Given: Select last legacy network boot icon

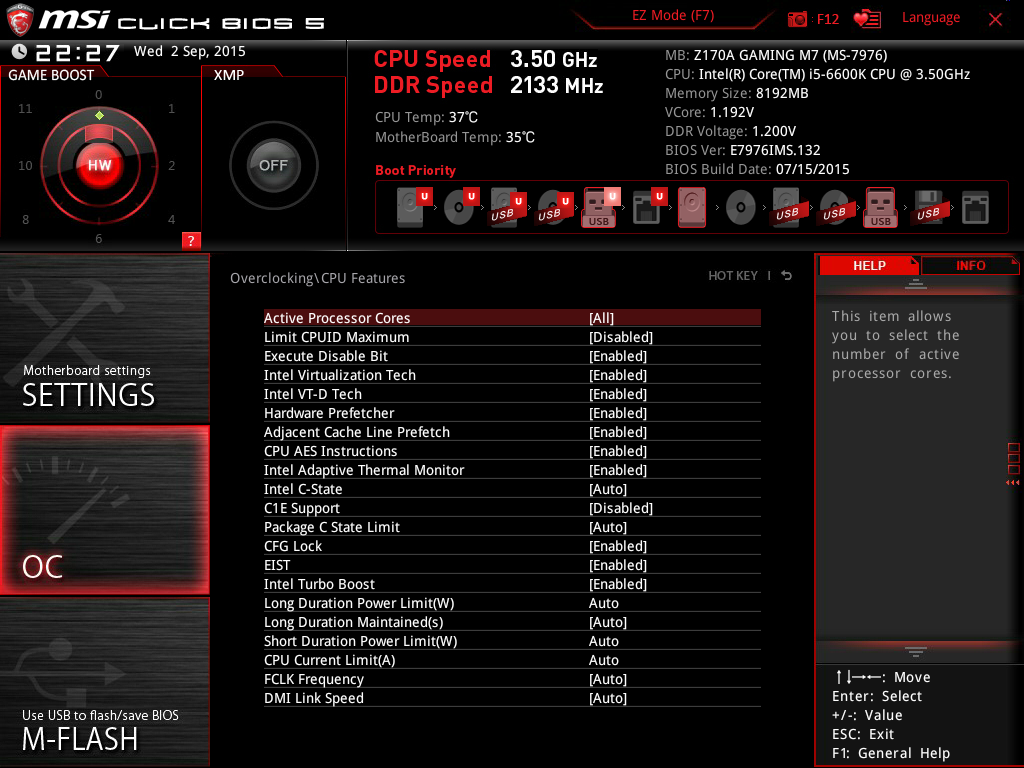Looking at the screenshot, I should coord(975,208).
